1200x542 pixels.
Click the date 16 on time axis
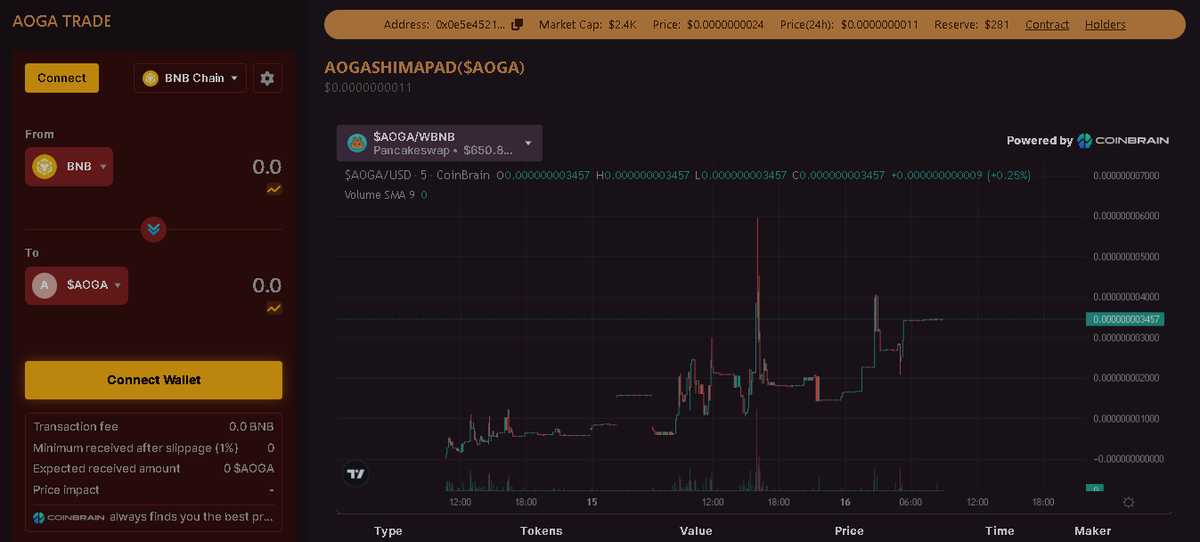click(x=844, y=502)
